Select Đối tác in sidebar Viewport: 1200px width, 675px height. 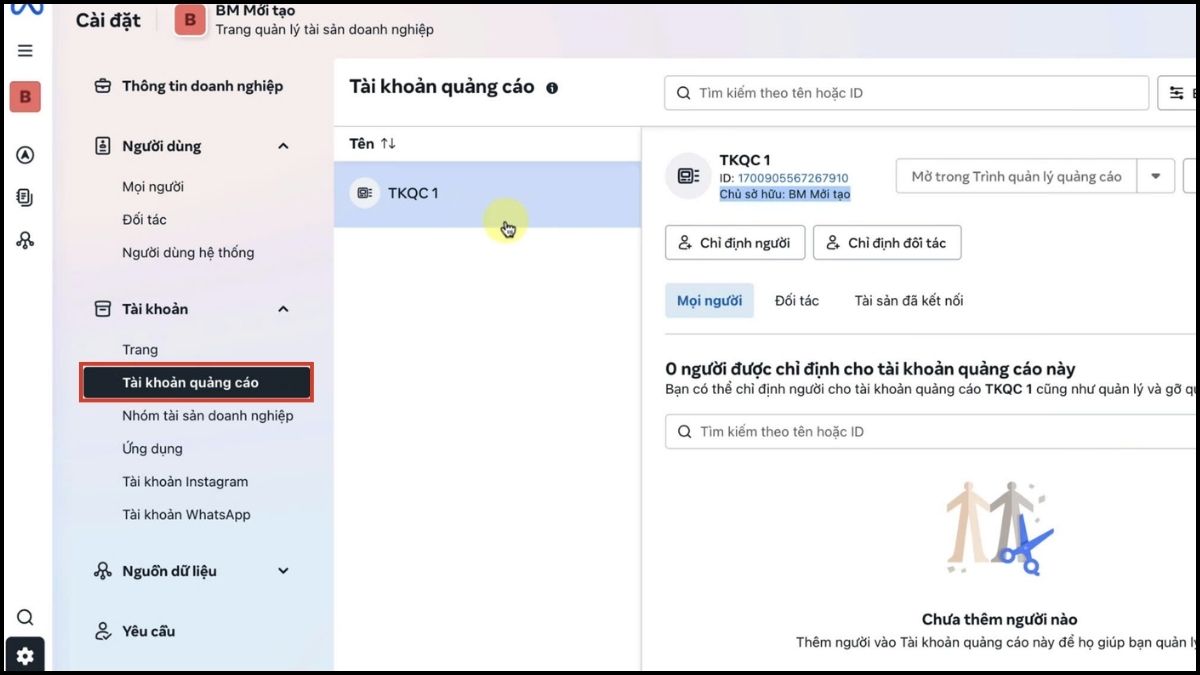(x=144, y=220)
